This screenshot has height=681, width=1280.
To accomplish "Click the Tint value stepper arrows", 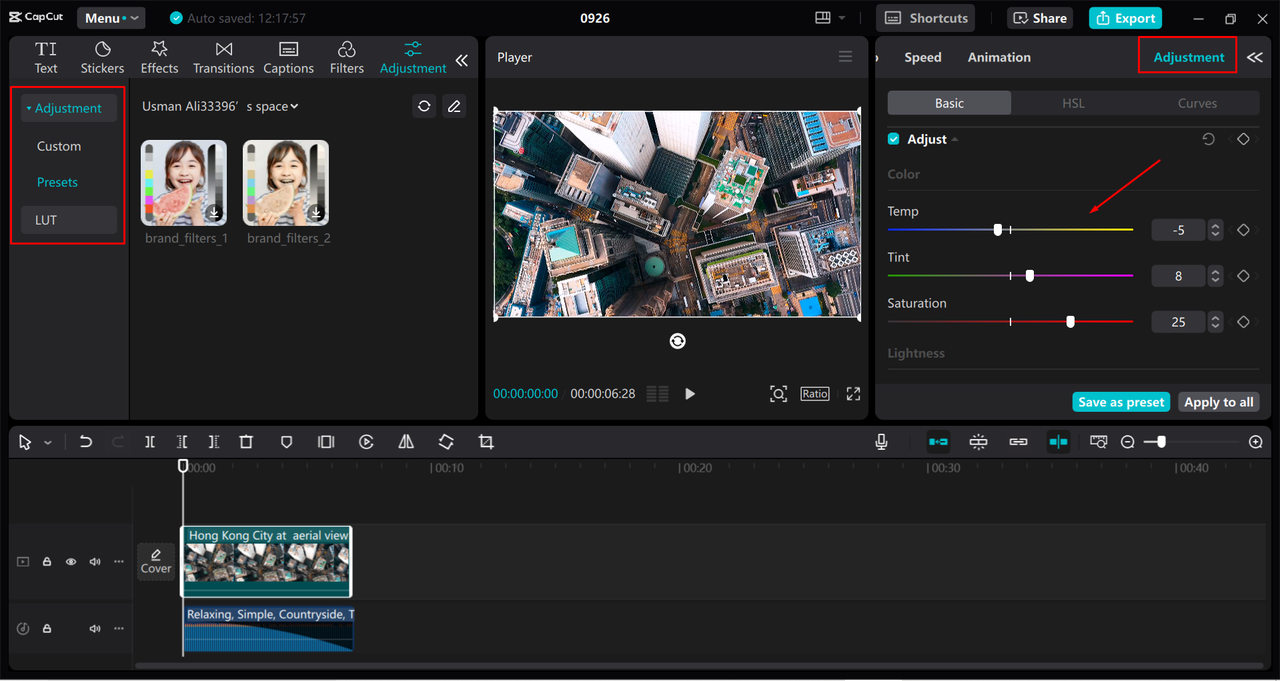I will pyautogui.click(x=1215, y=276).
